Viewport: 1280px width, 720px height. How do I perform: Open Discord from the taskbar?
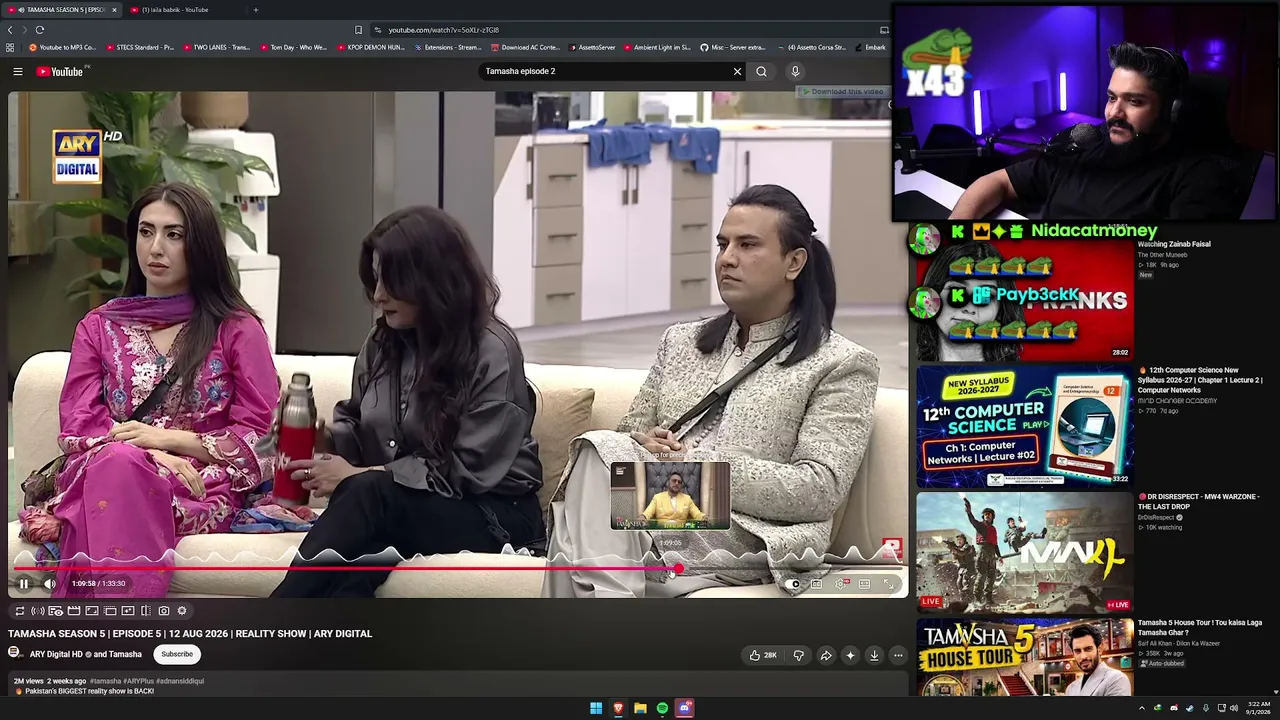tap(685, 708)
